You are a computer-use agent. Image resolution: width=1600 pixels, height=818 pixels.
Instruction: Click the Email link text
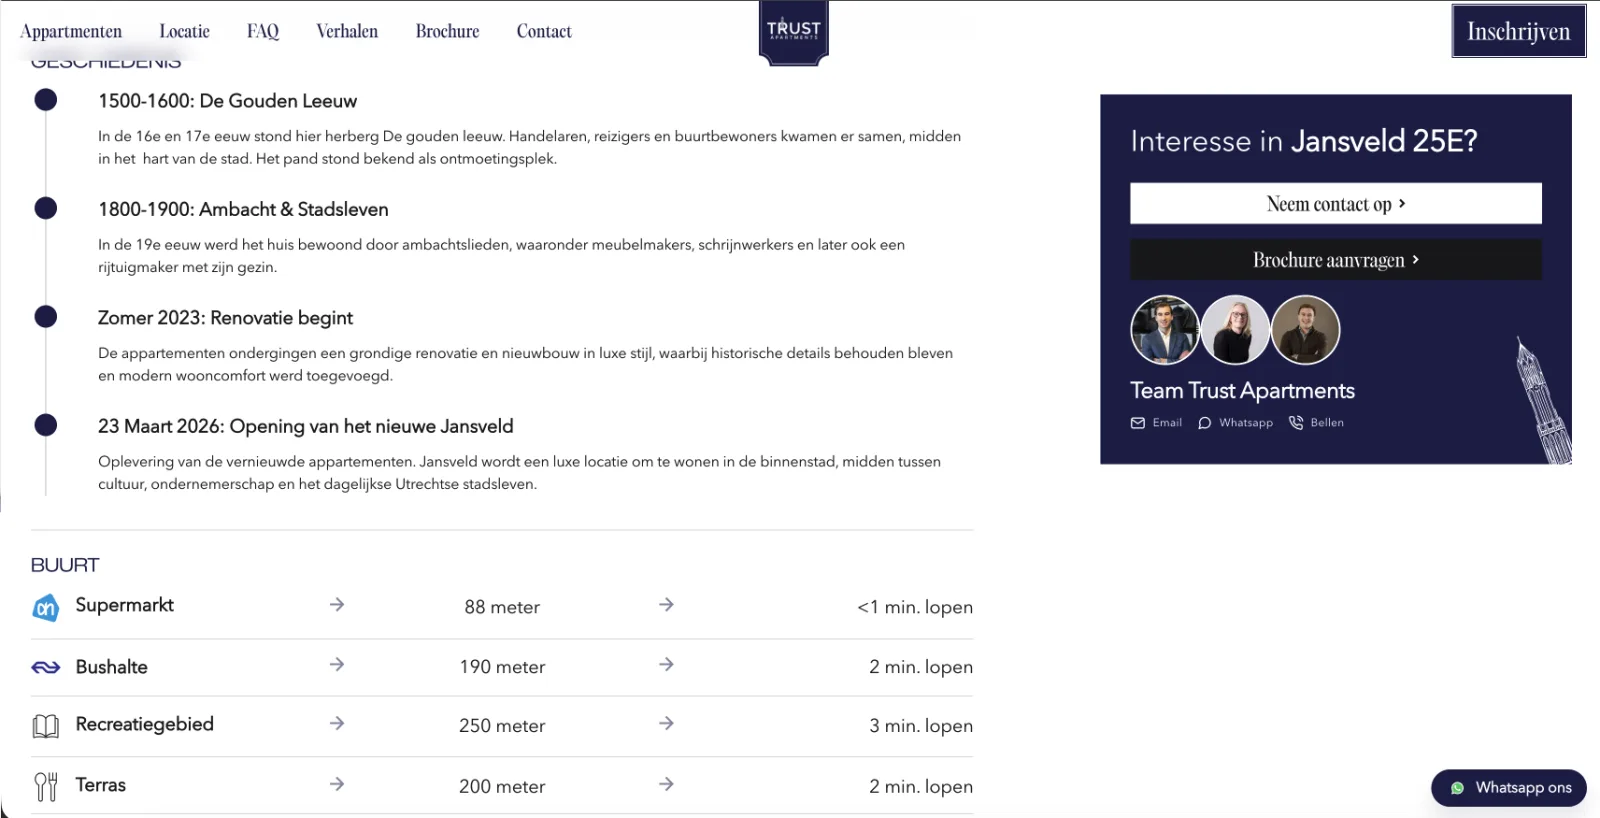[1167, 423]
